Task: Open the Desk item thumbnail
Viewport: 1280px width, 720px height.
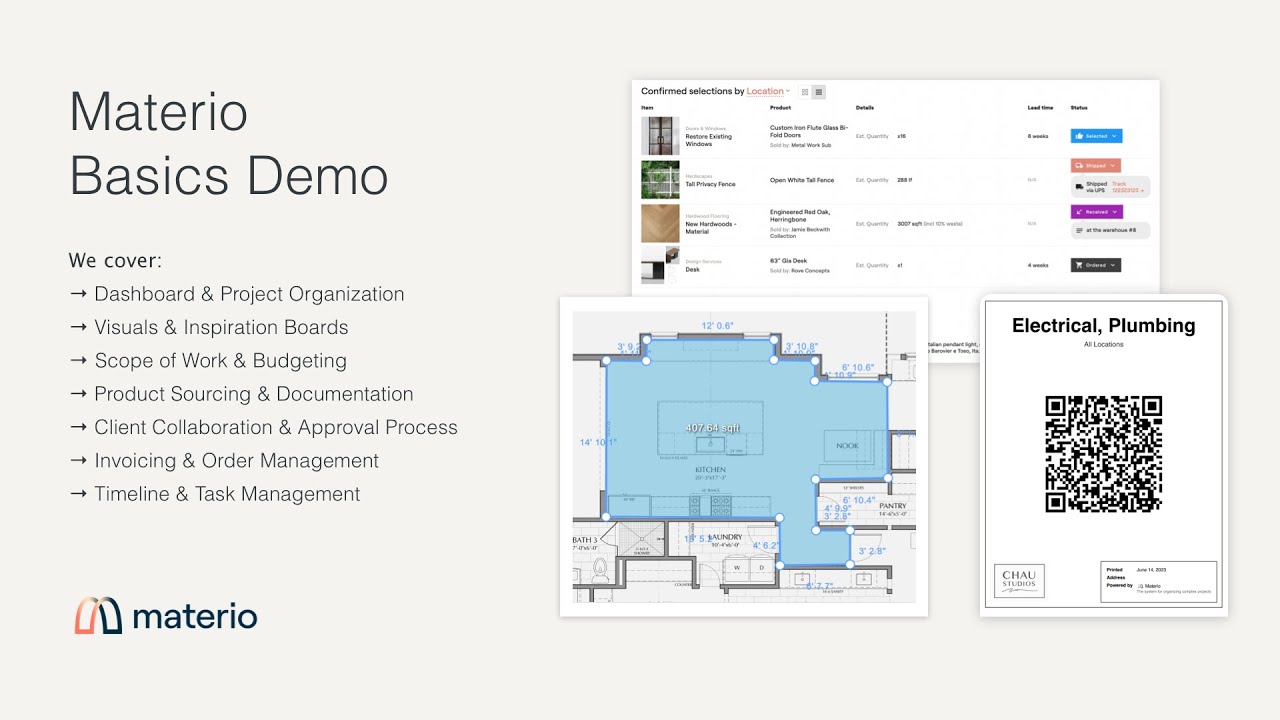Action: pyautogui.click(x=660, y=265)
